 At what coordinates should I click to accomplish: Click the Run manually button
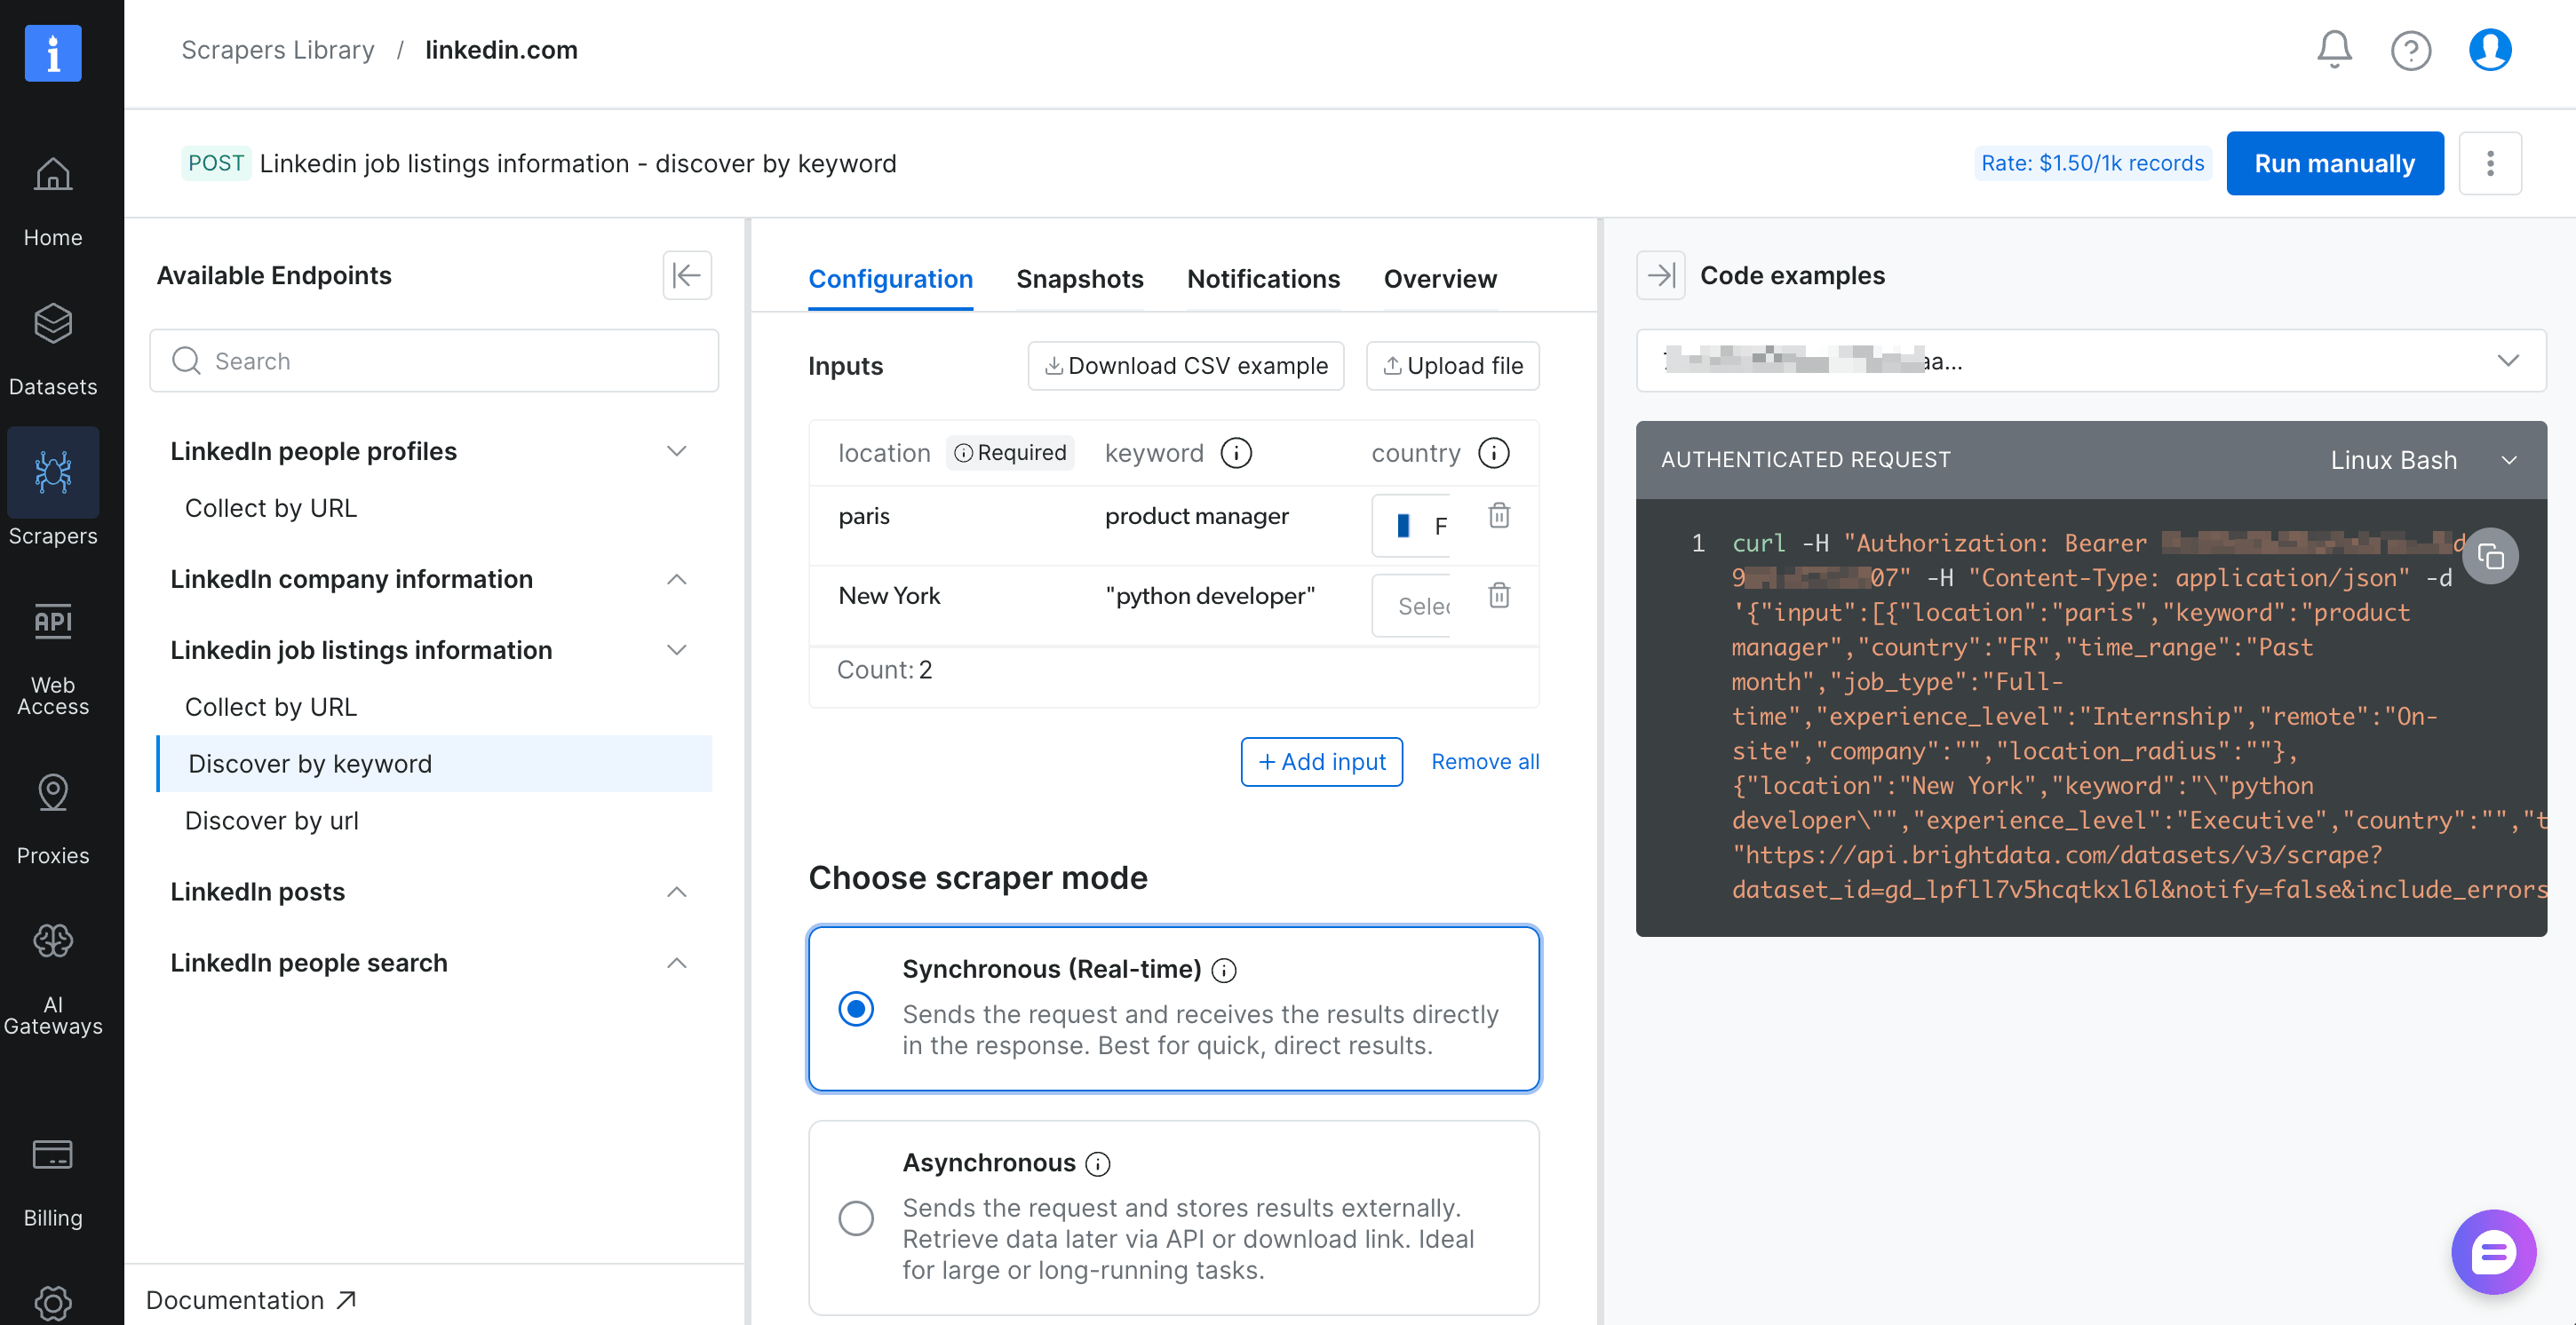[x=2335, y=163]
